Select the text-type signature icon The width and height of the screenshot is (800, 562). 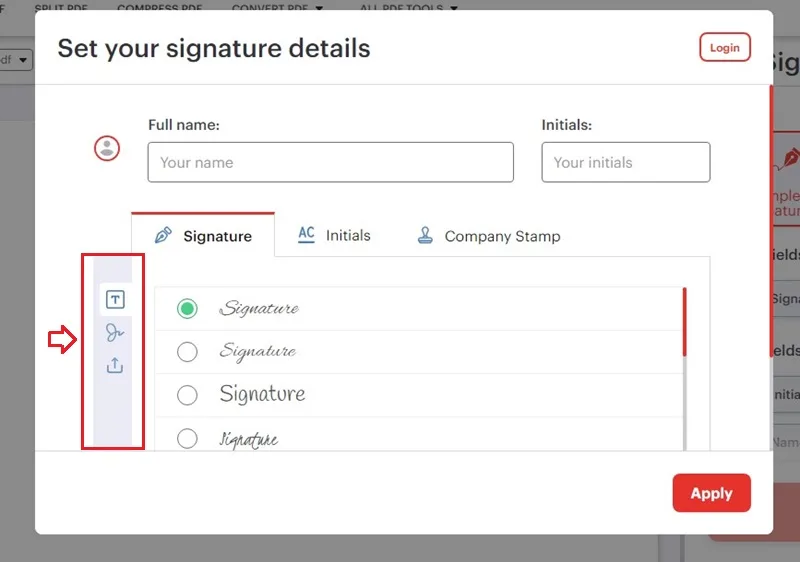point(115,299)
